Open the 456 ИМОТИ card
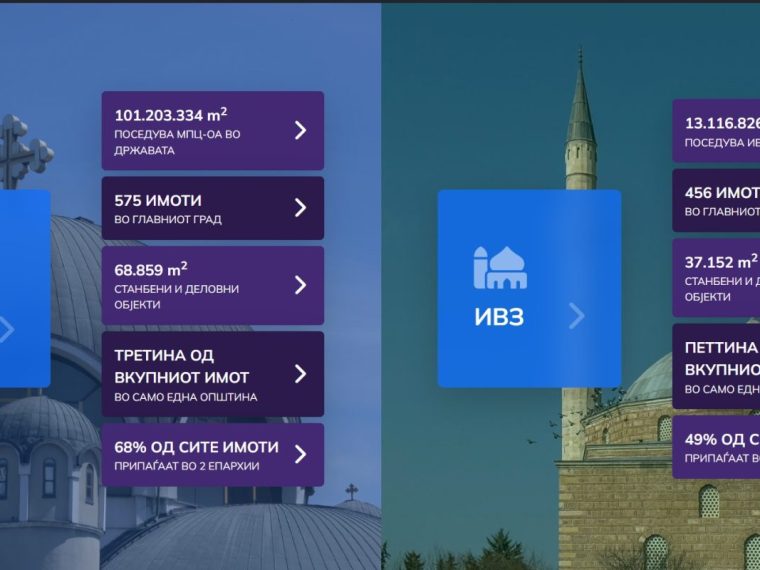Viewport: 760px width, 570px height. coord(716,200)
